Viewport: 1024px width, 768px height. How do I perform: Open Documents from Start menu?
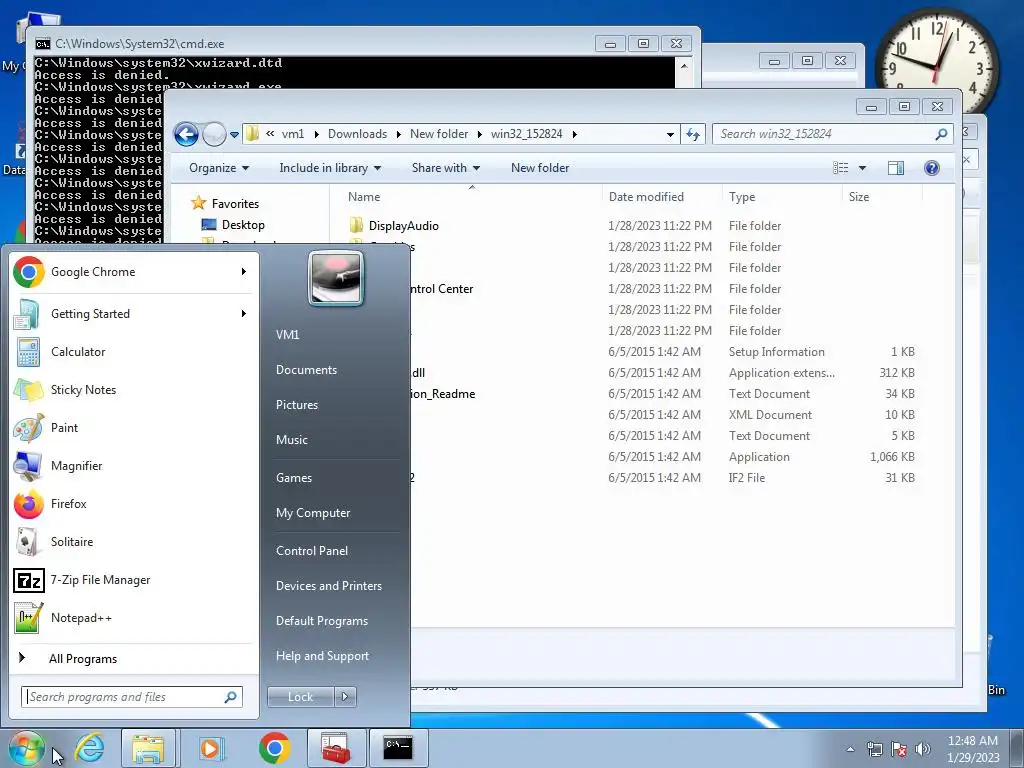[306, 370]
